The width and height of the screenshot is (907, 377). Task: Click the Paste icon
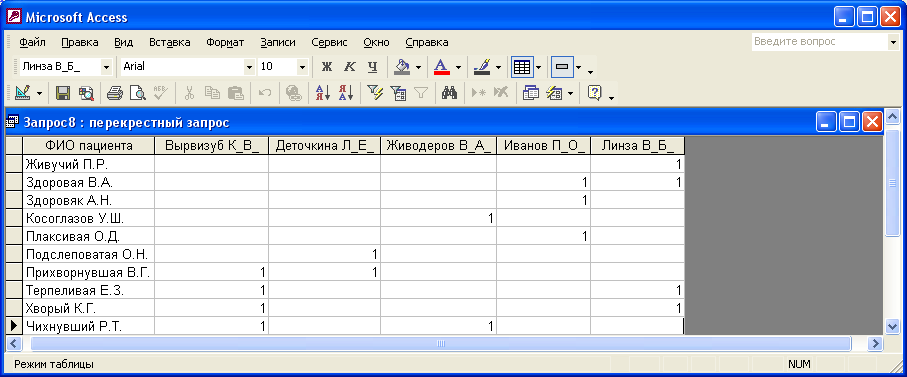235,93
